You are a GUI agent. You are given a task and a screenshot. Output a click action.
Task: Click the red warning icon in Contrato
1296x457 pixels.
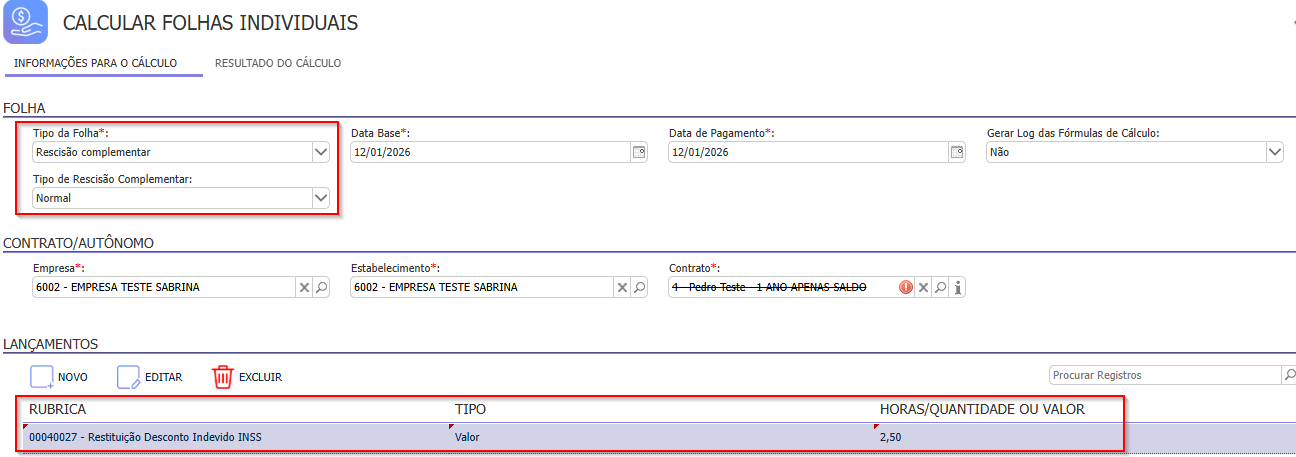click(x=906, y=287)
